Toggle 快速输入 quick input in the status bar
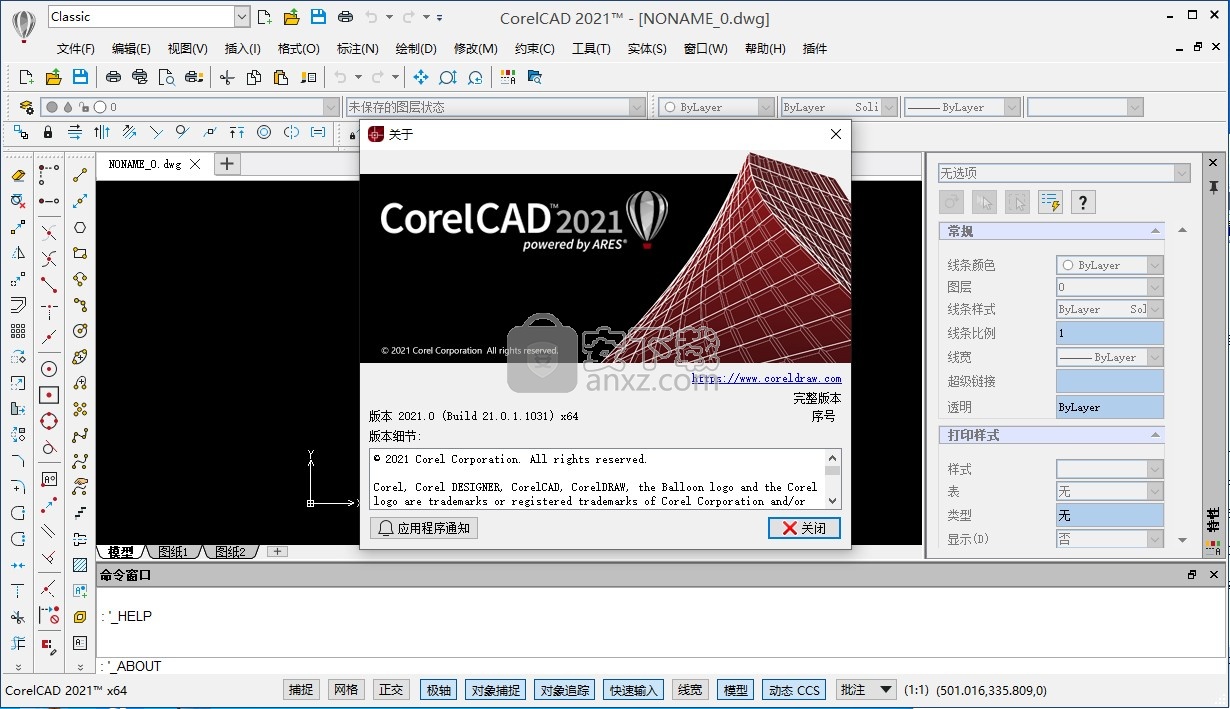Viewport: 1230px width, 709px height. pyautogui.click(x=634, y=690)
